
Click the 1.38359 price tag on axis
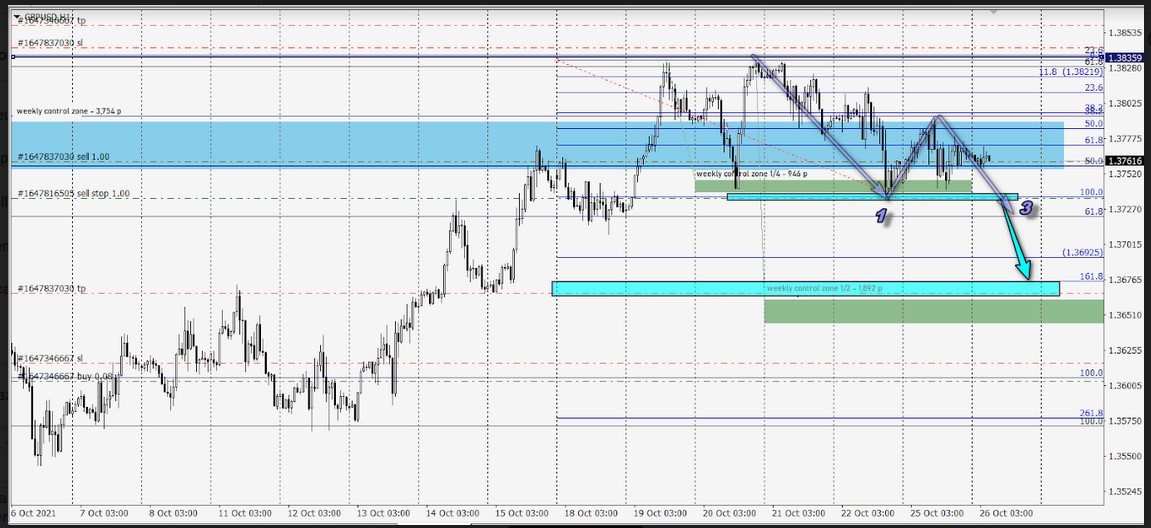[x=1126, y=58]
